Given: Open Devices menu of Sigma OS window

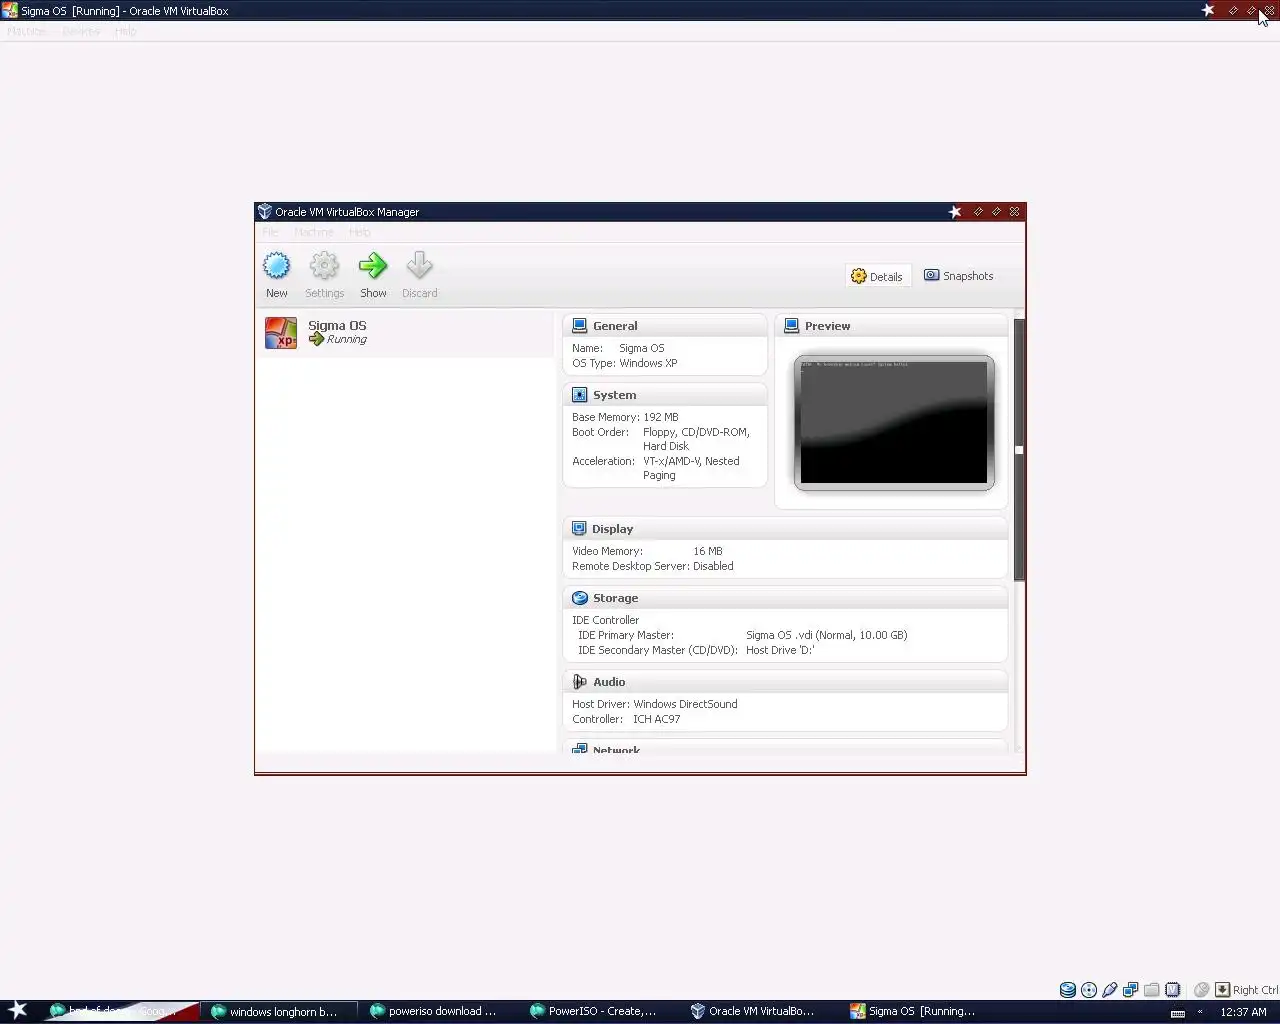Looking at the screenshot, I should pyautogui.click(x=81, y=31).
